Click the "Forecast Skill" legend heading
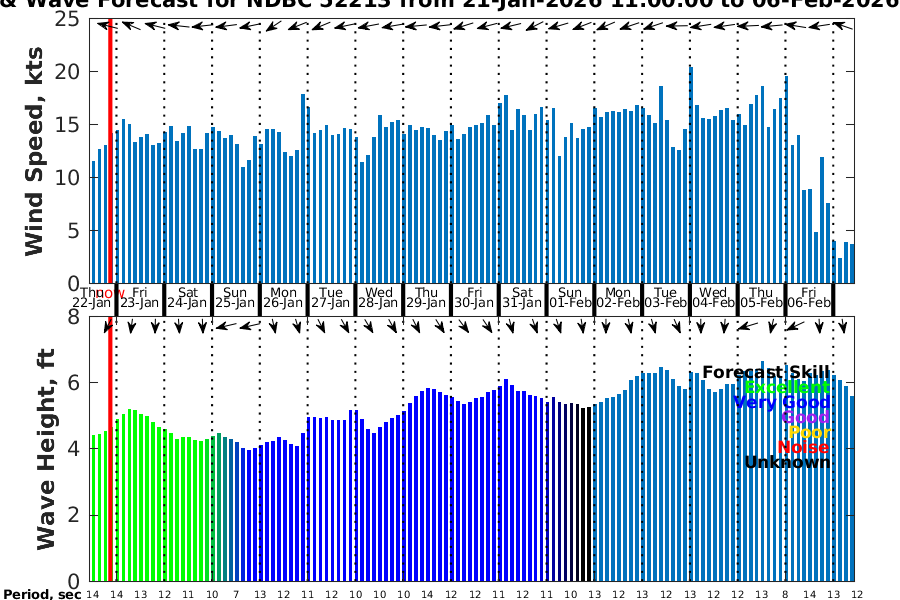900x600 pixels. click(x=765, y=372)
